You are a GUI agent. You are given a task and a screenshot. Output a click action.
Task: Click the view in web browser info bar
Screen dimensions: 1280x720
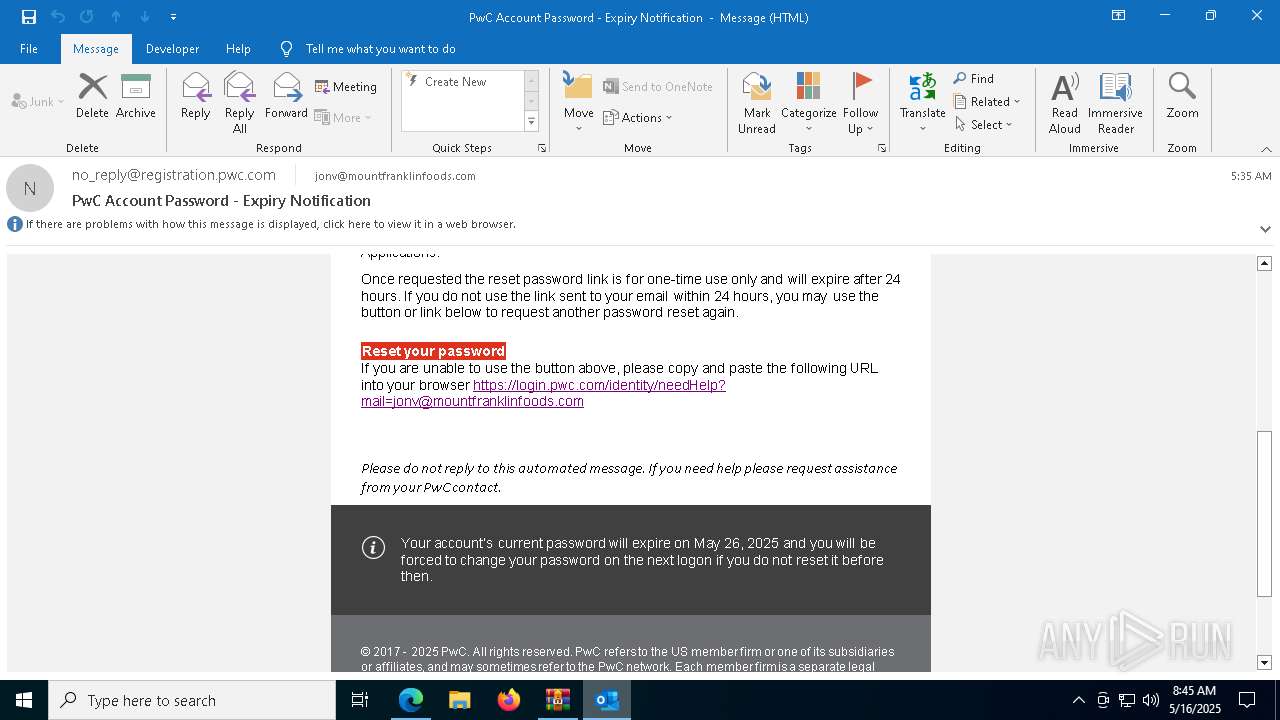(270, 224)
